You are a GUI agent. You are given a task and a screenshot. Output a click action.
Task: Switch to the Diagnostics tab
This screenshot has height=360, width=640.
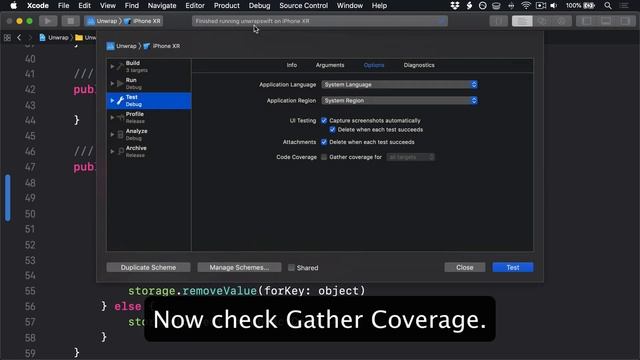[x=419, y=65]
